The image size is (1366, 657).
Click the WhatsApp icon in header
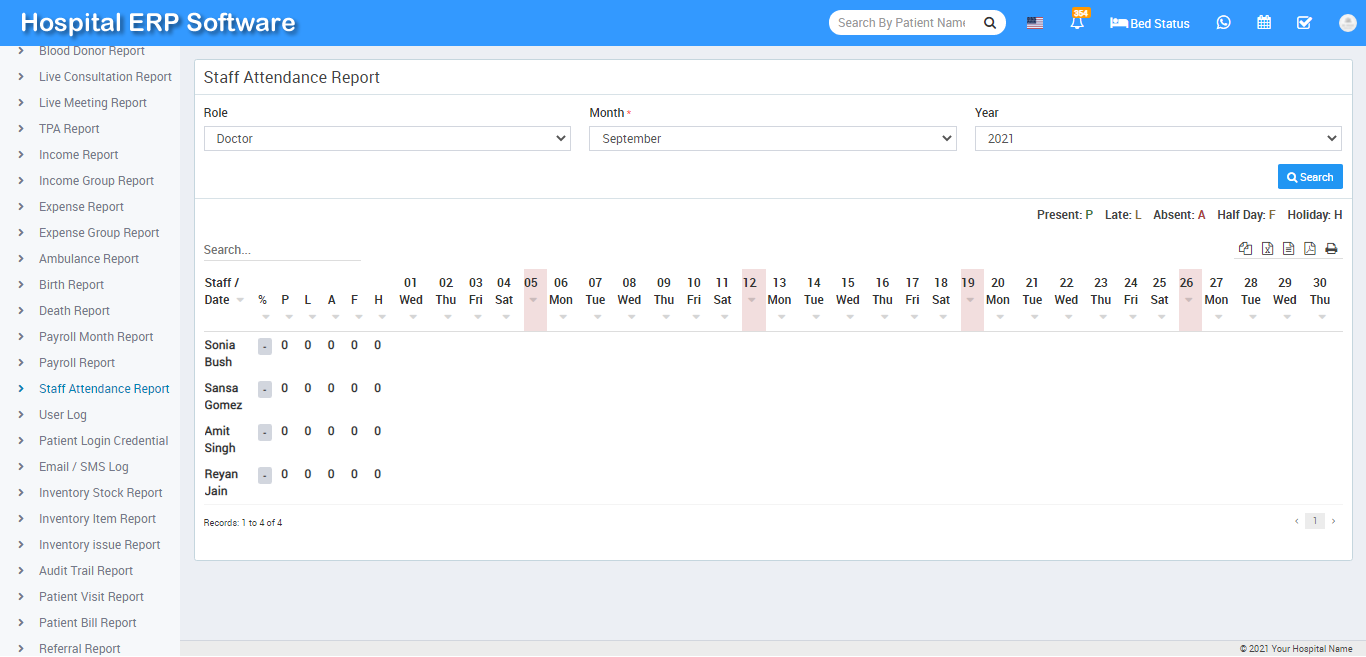1223,23
